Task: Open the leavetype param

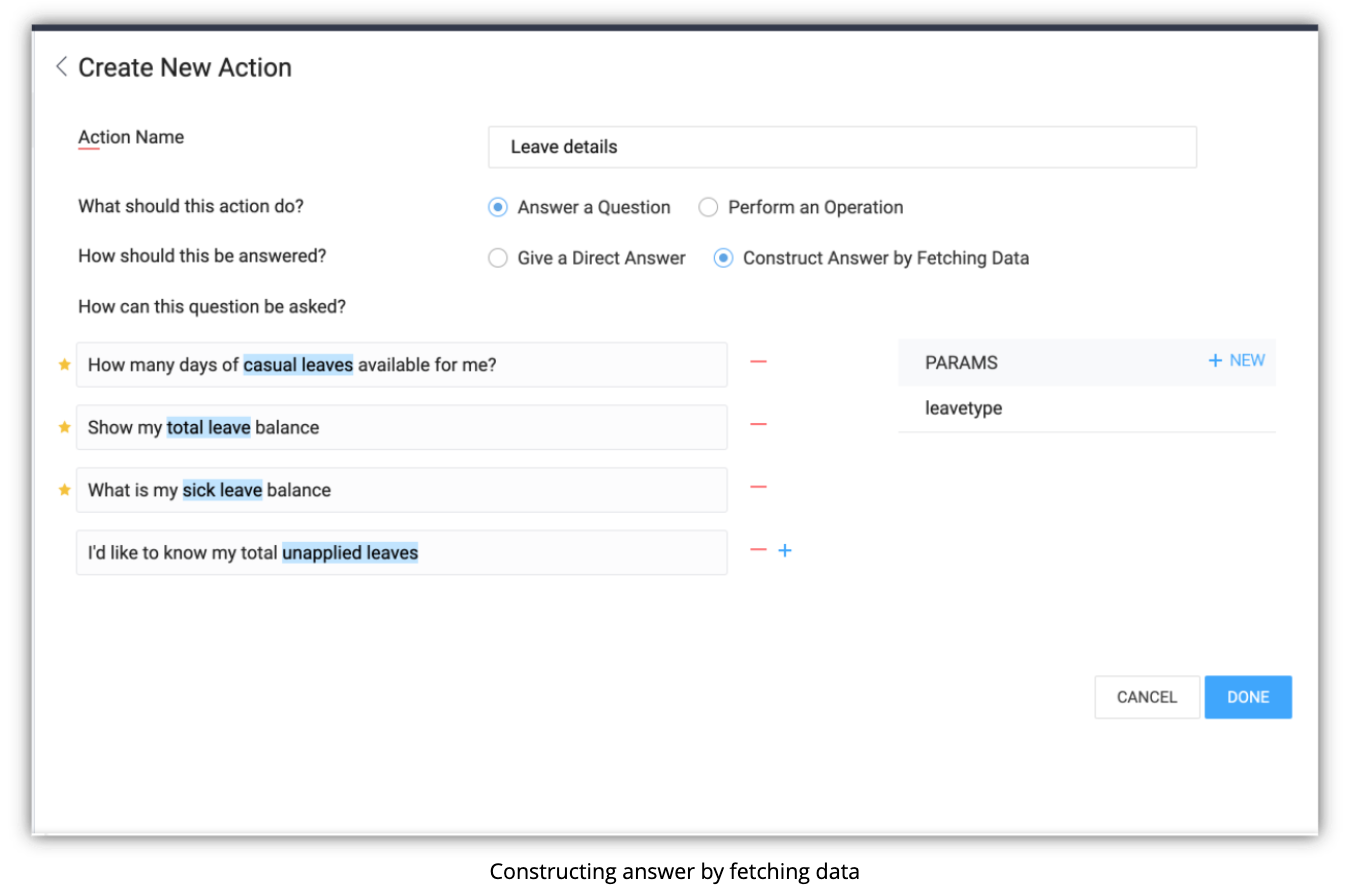Action: click(963, 408)
